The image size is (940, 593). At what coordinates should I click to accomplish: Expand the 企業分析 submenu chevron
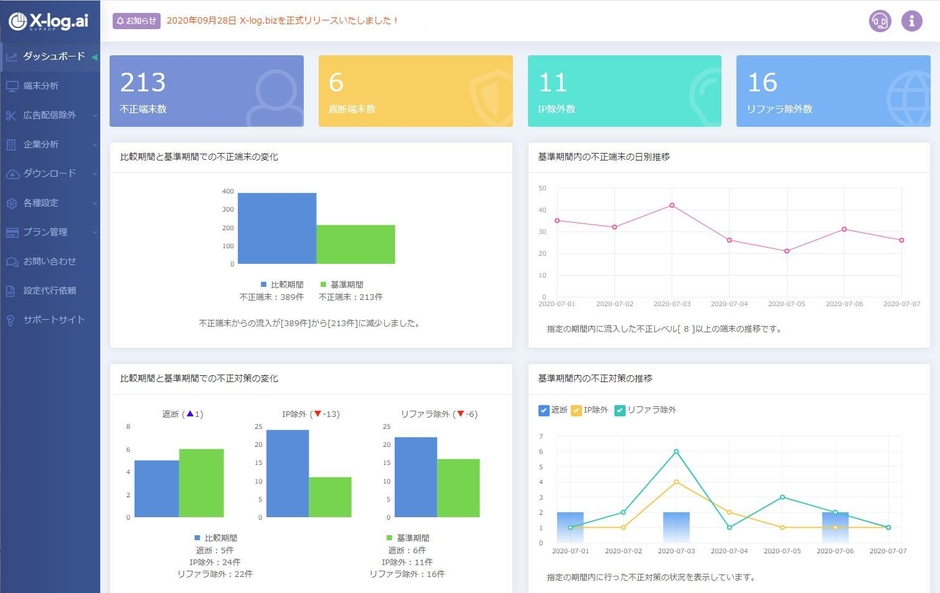94,144
